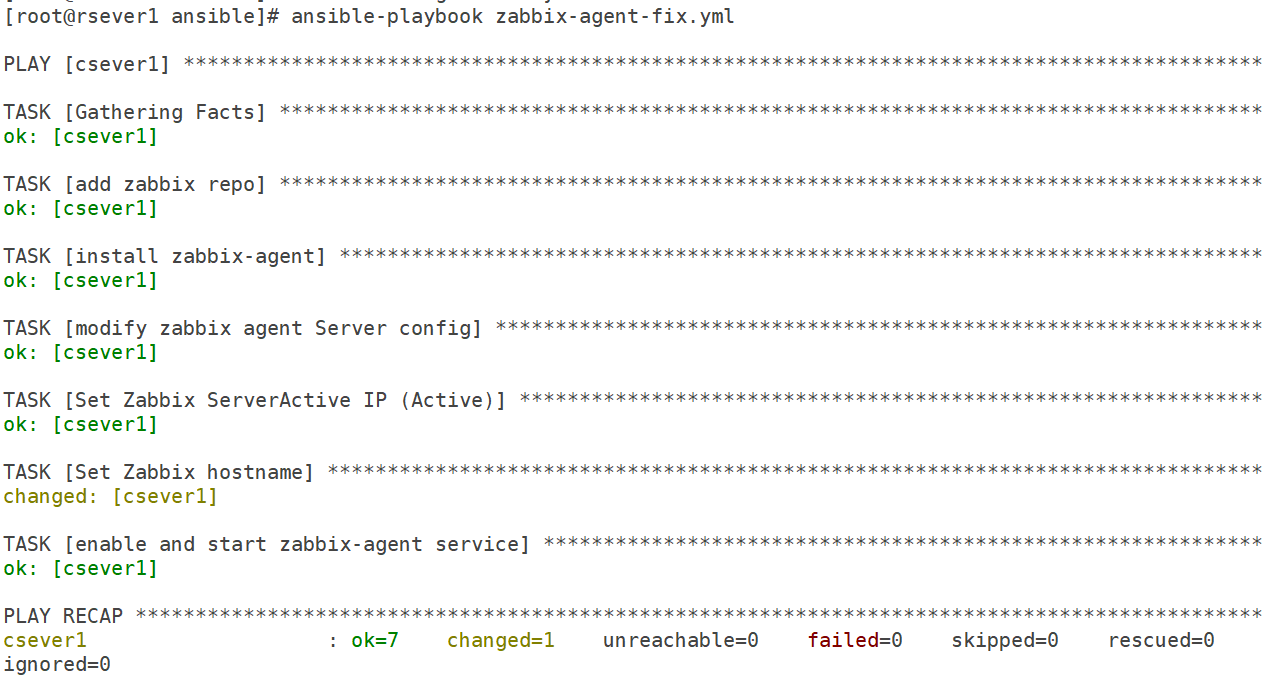Select TASK [Set Zabbix hostname] line
The height and width of the screenshot is (684, 1262).
click(x=632, y=473)
